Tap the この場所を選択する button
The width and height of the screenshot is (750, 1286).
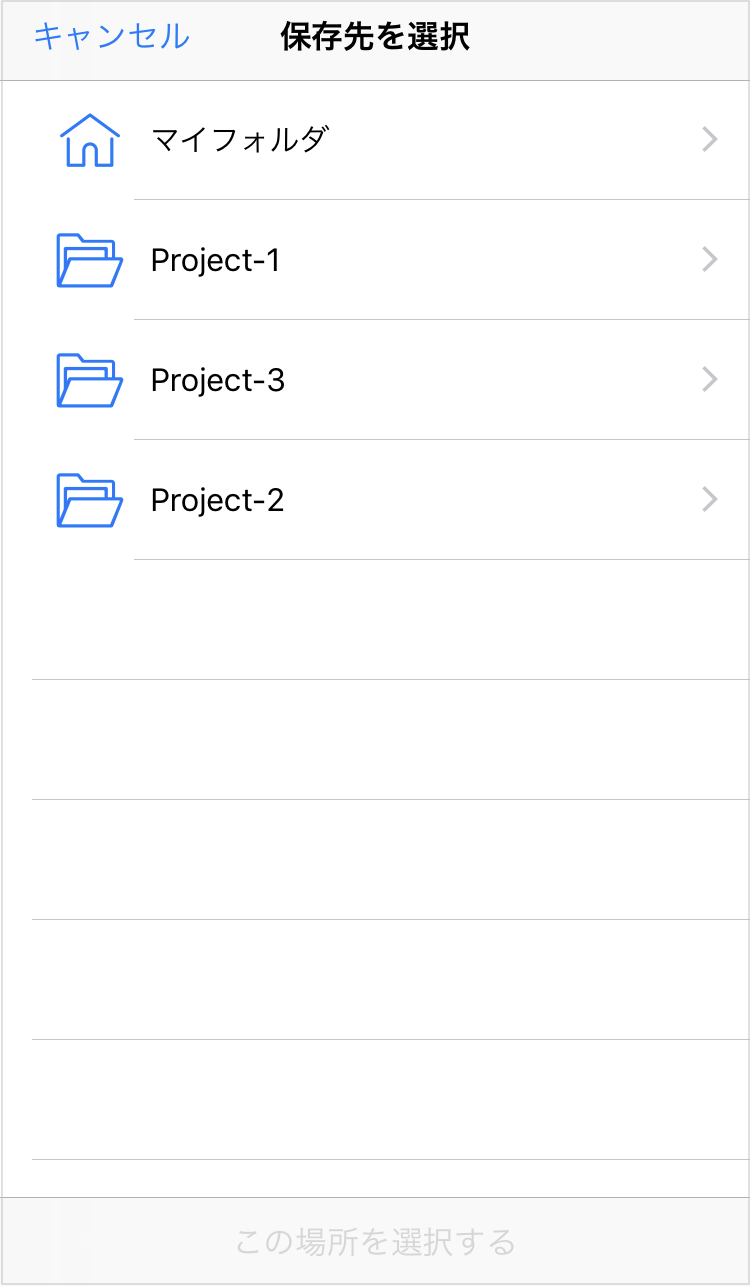click(375, 1242)
